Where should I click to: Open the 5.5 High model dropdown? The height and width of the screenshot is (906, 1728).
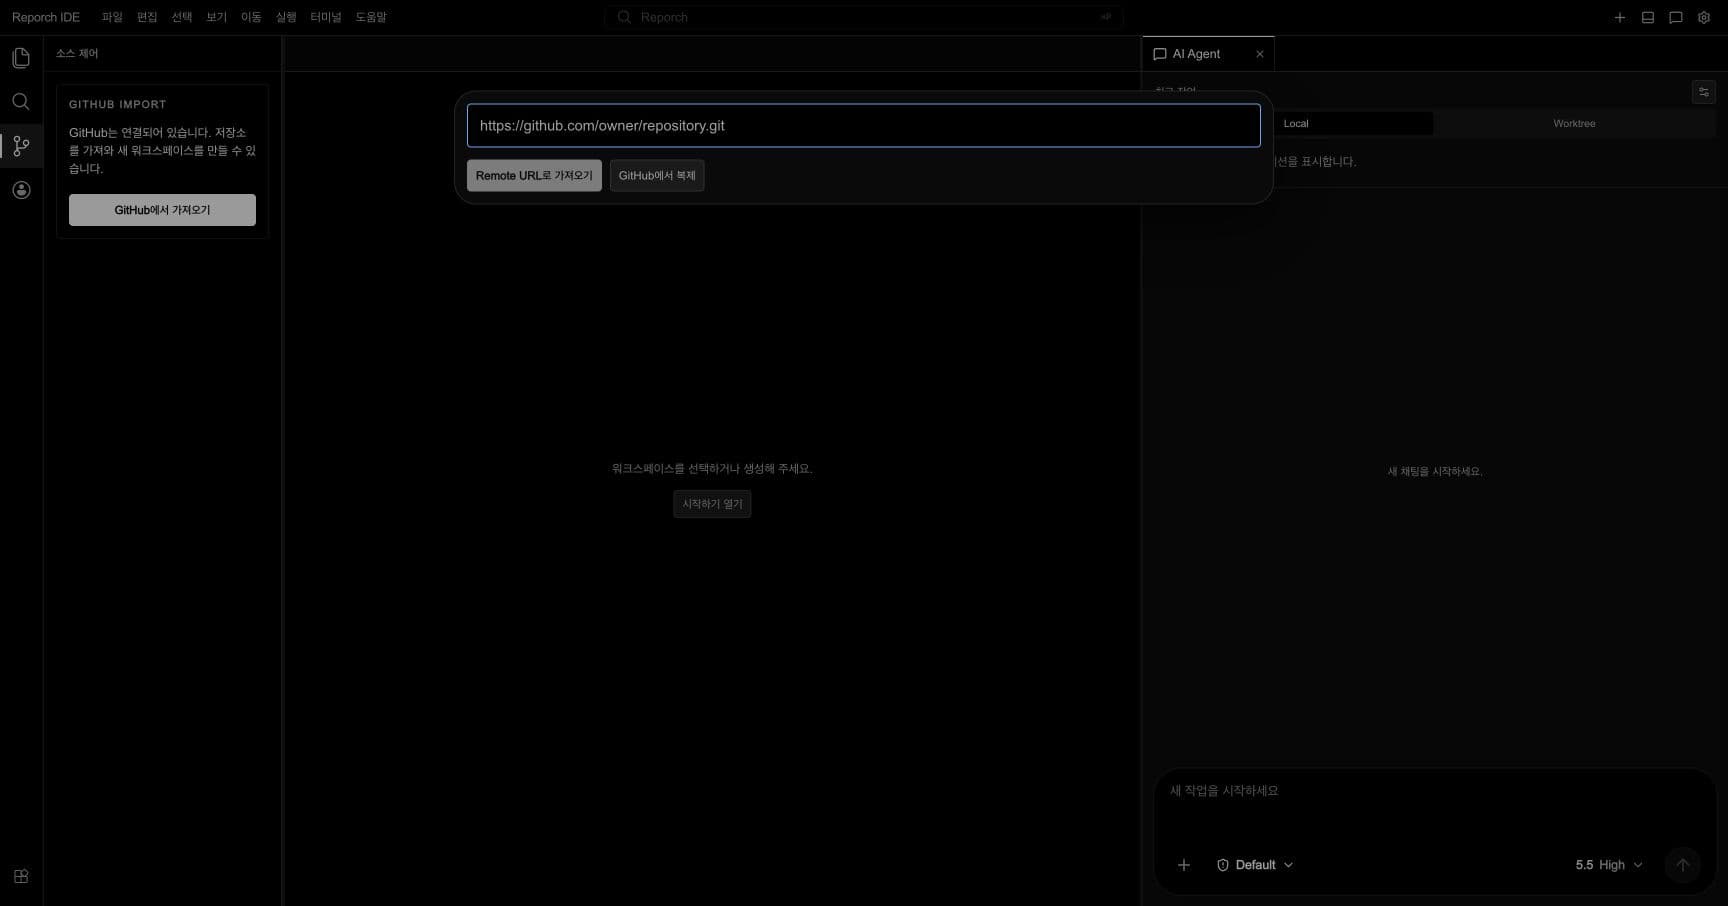(x=1609, y=865)
